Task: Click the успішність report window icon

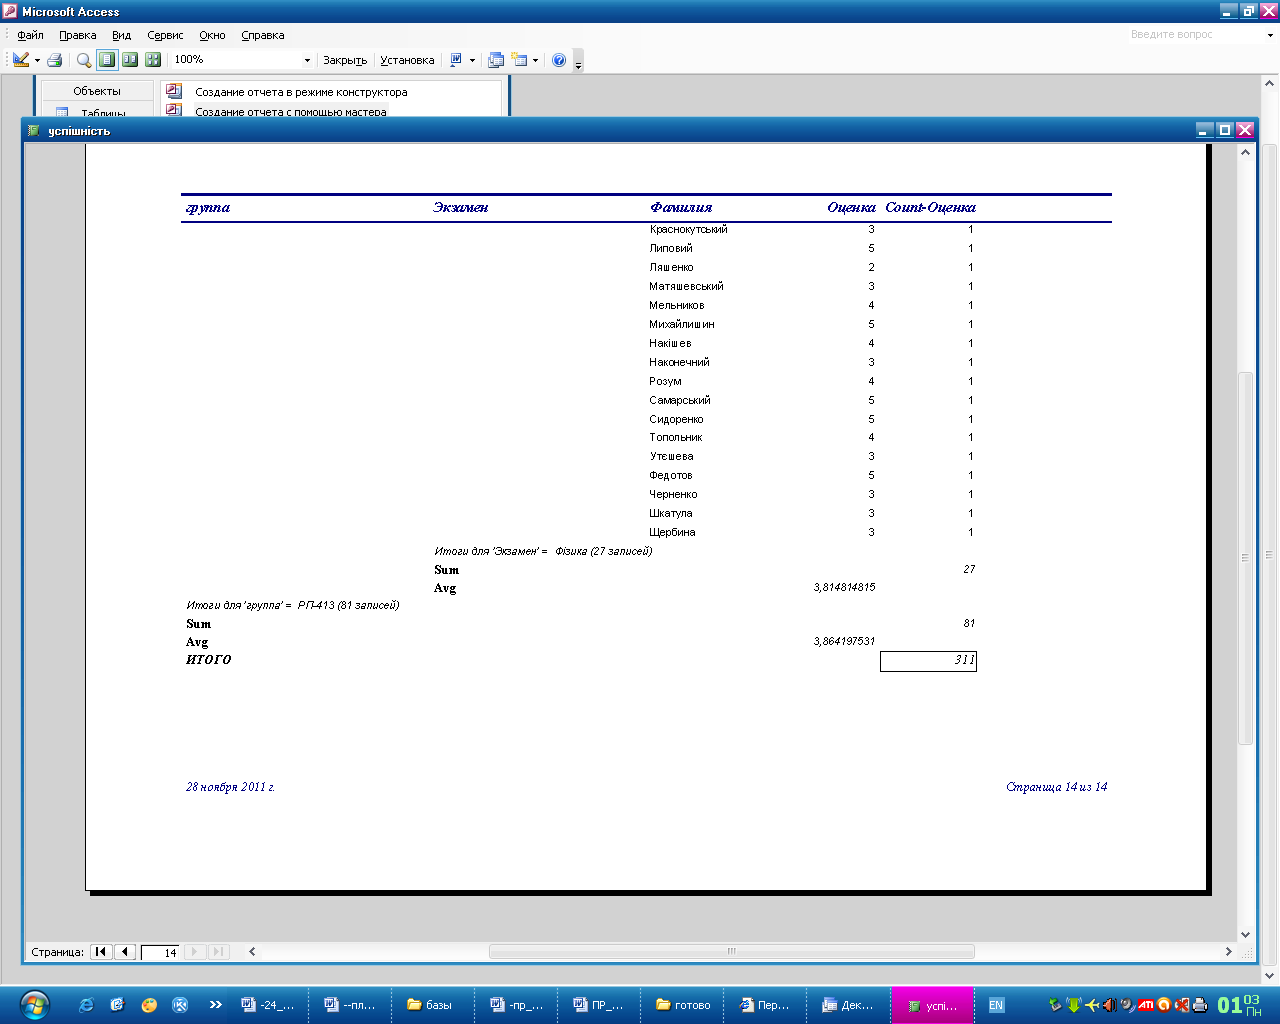Action: point(35,130)
